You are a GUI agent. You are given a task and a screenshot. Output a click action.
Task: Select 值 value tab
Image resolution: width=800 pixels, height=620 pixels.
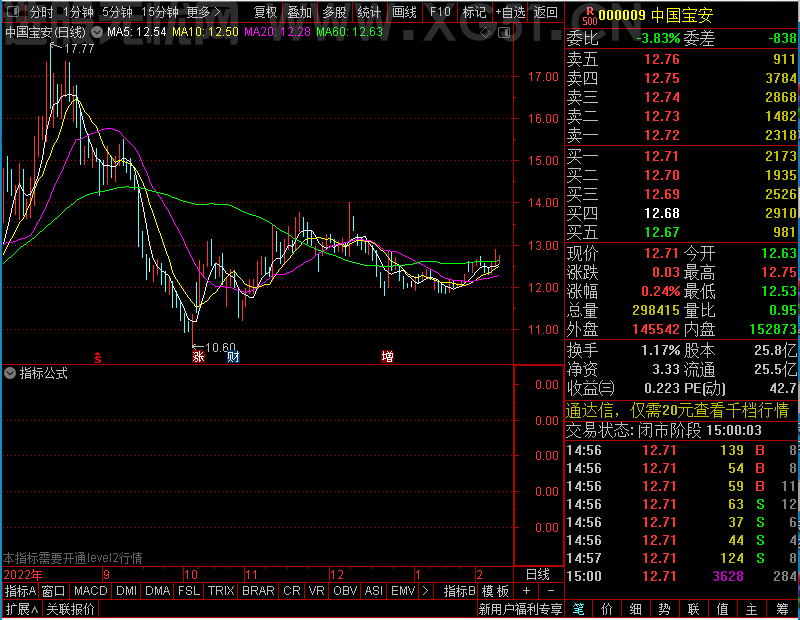(722, 609)
